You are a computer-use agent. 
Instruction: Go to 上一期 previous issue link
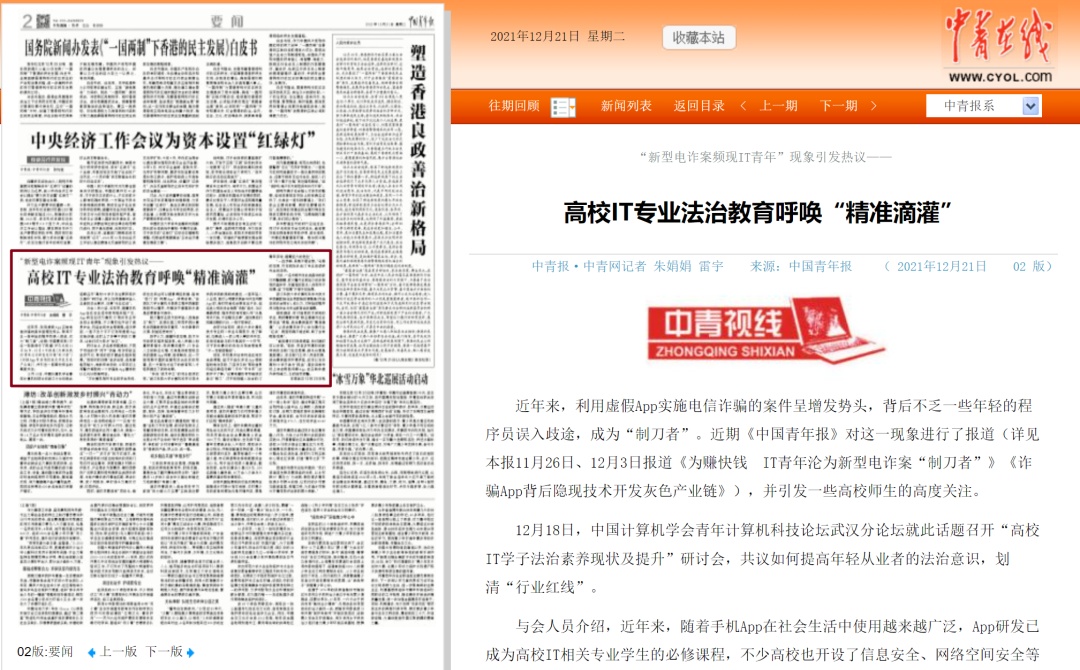click(x=779, y=106)
